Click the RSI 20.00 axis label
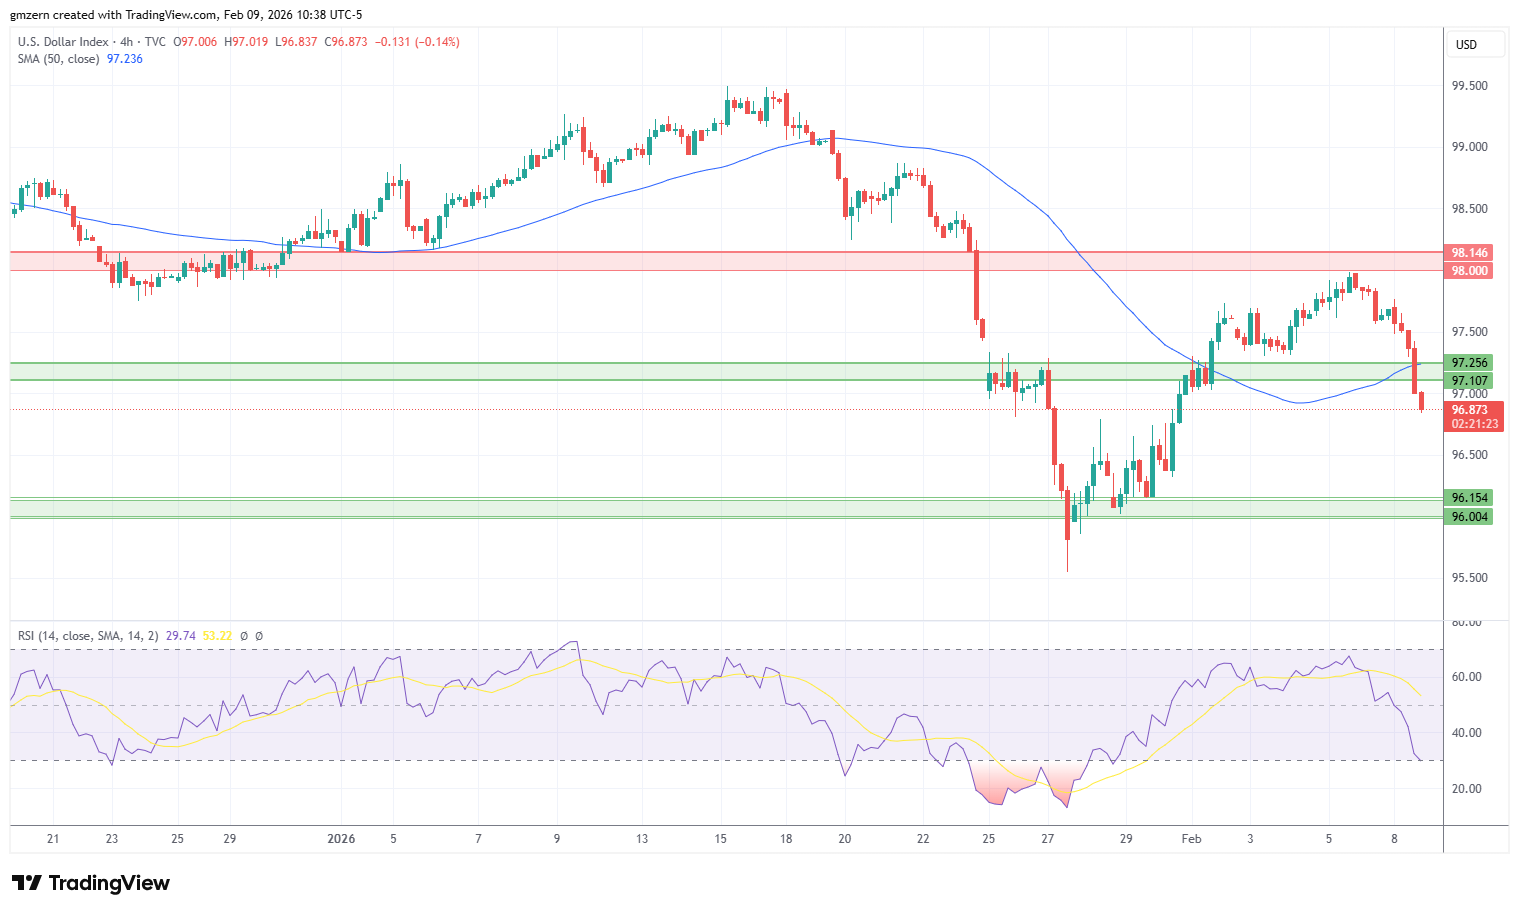Screen dimensions: 1519x913 click(1466, 789)
